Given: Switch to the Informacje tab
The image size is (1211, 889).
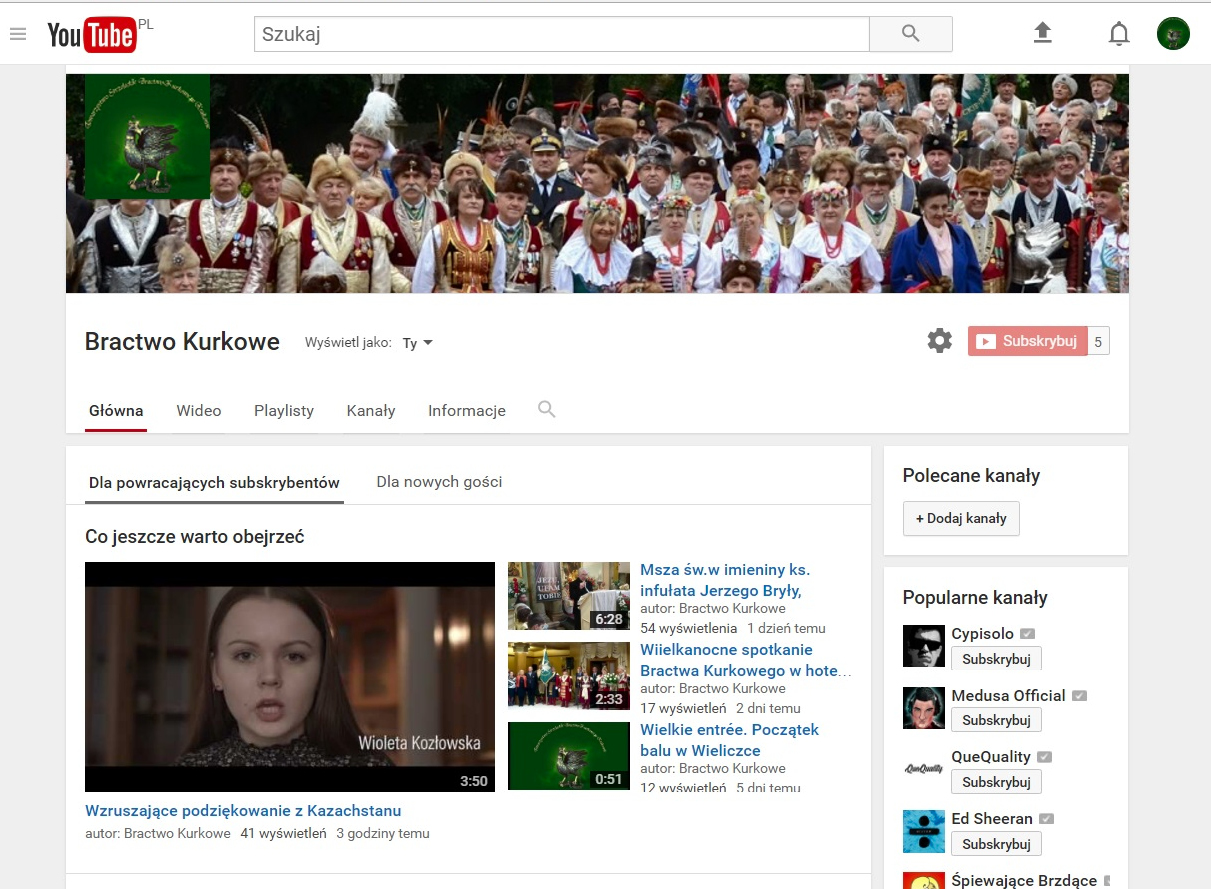Looking at the screenshot, I should (x=467, y=411).
